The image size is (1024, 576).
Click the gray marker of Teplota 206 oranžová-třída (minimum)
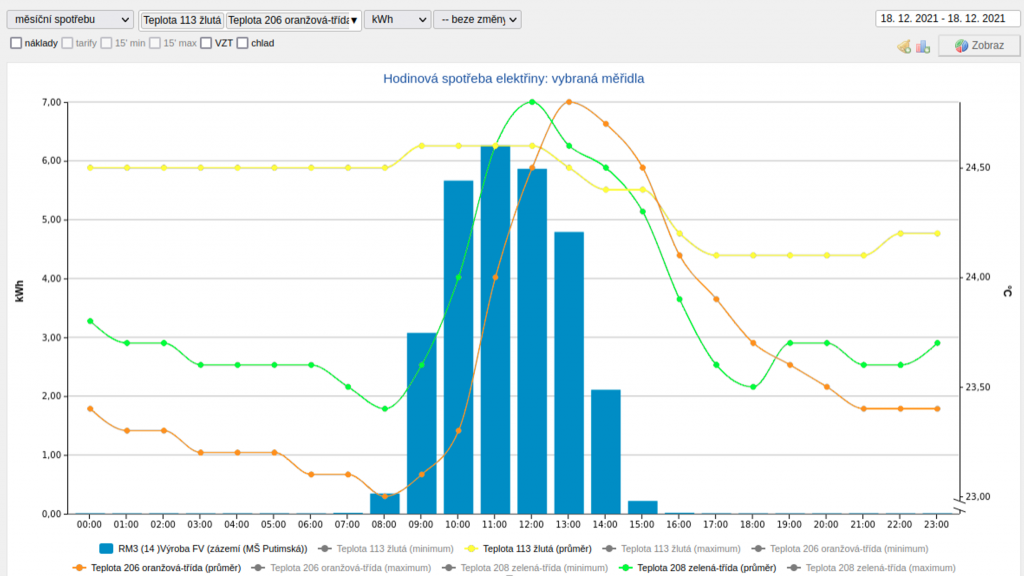point(758,549)
